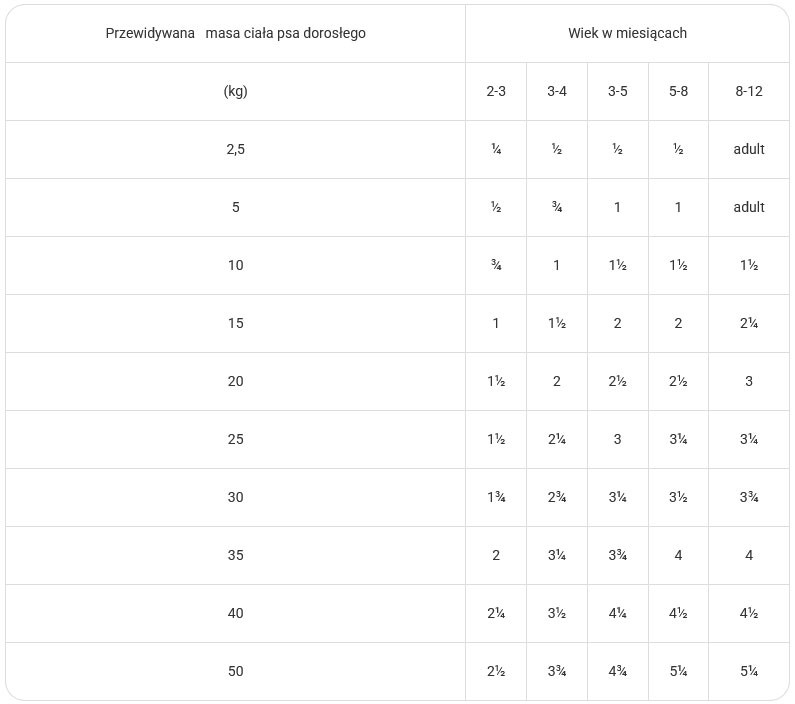Select the 3-4 months column header
Image resolution: width=795 pixels, height=704 pixels.
[557, 91]
